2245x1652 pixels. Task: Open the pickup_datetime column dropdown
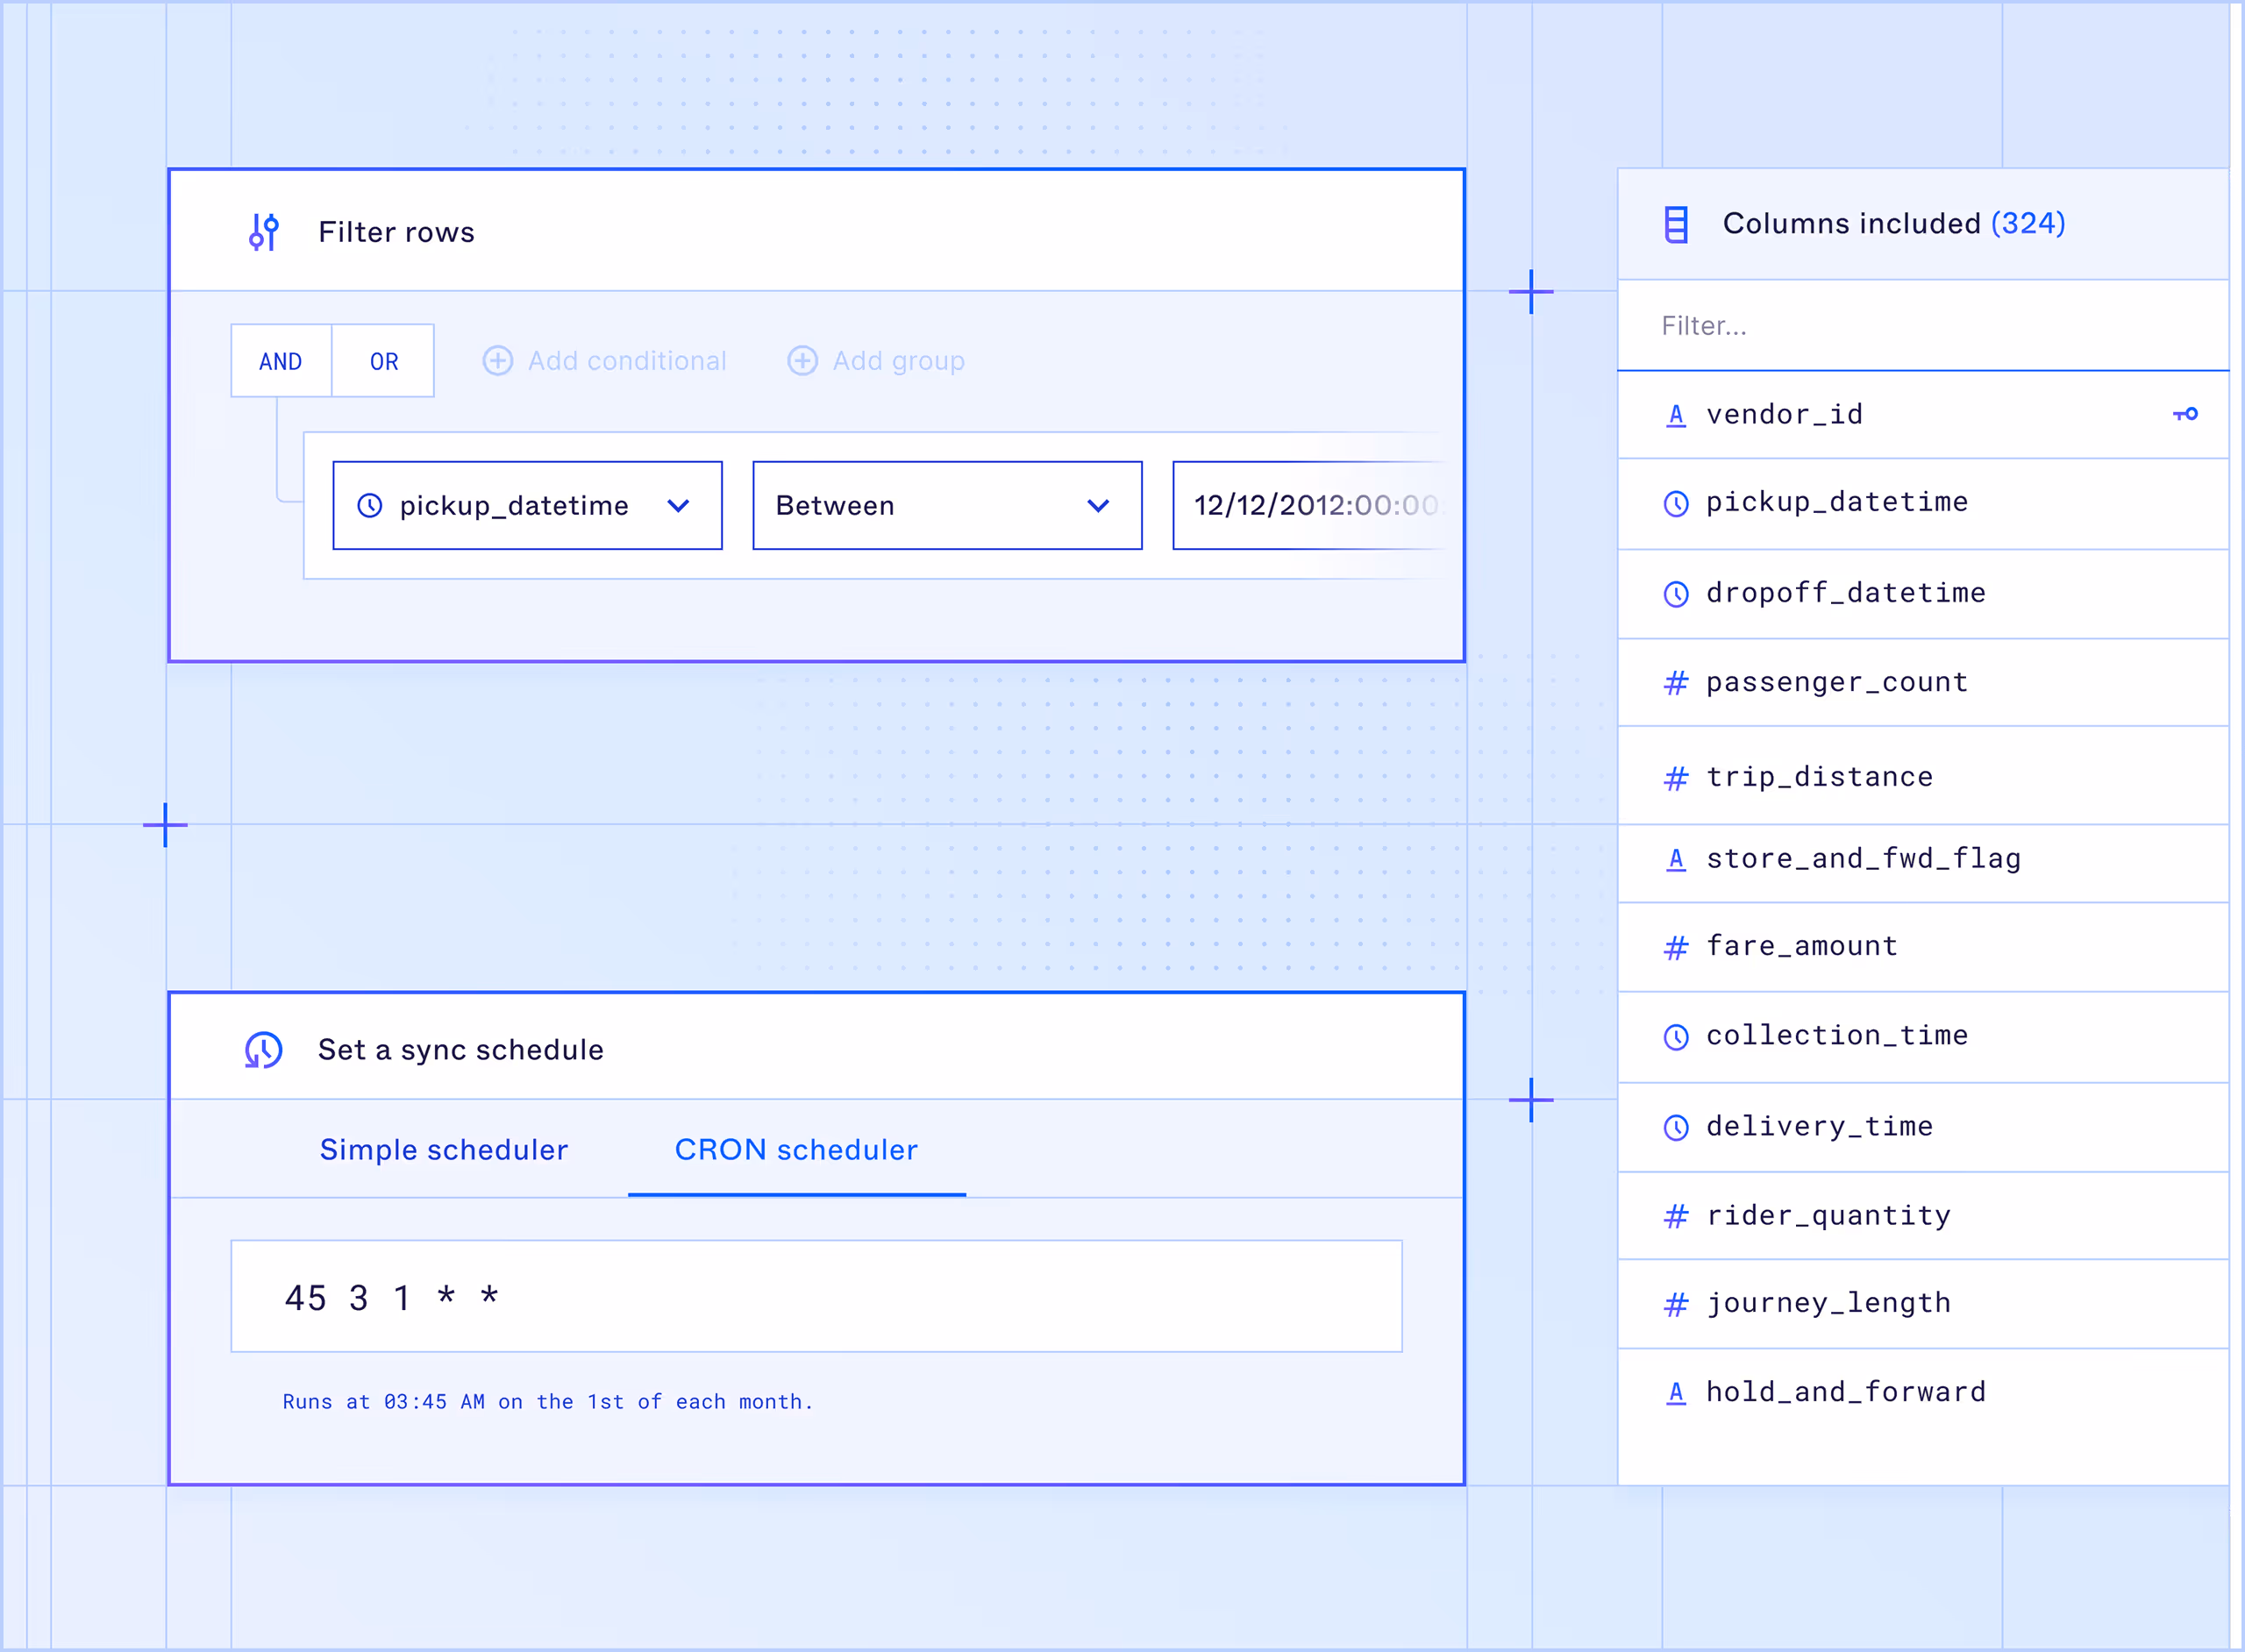(x=527, y=506)
